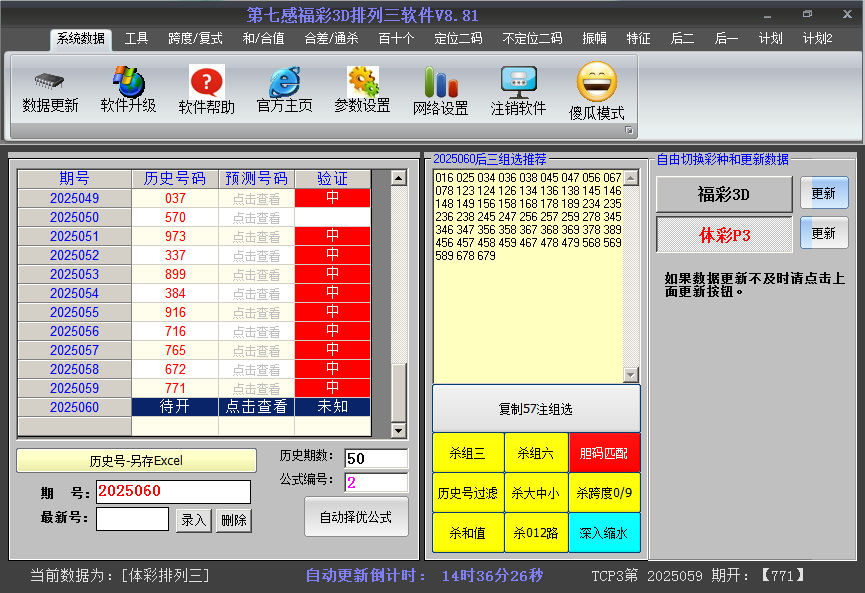Click the 数据更新 chip icon

(50, 82)
